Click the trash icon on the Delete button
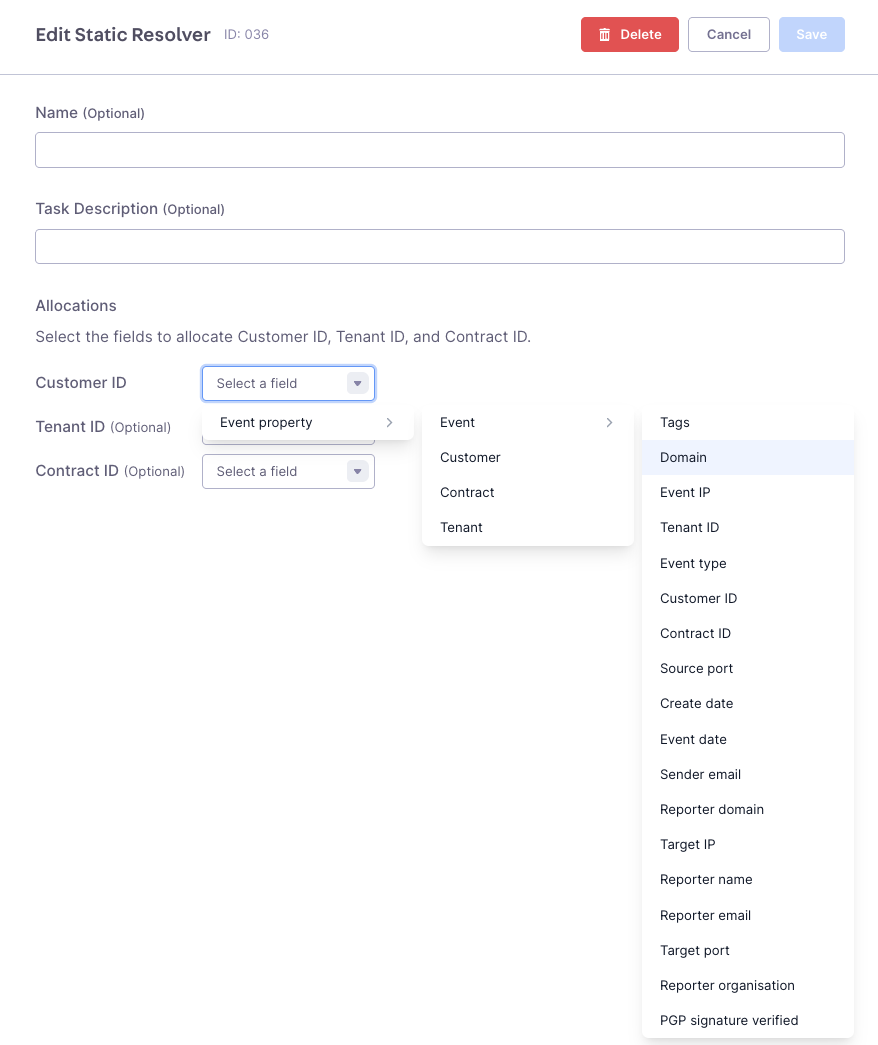This screenshot has width=878, height=1045. [x=606, y=34]
